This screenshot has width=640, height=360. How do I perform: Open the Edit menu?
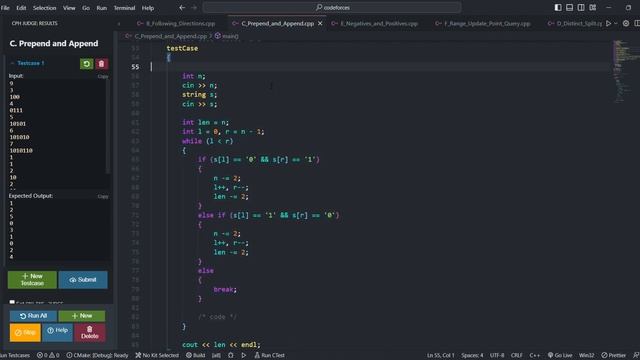click(x=21, y=8)
